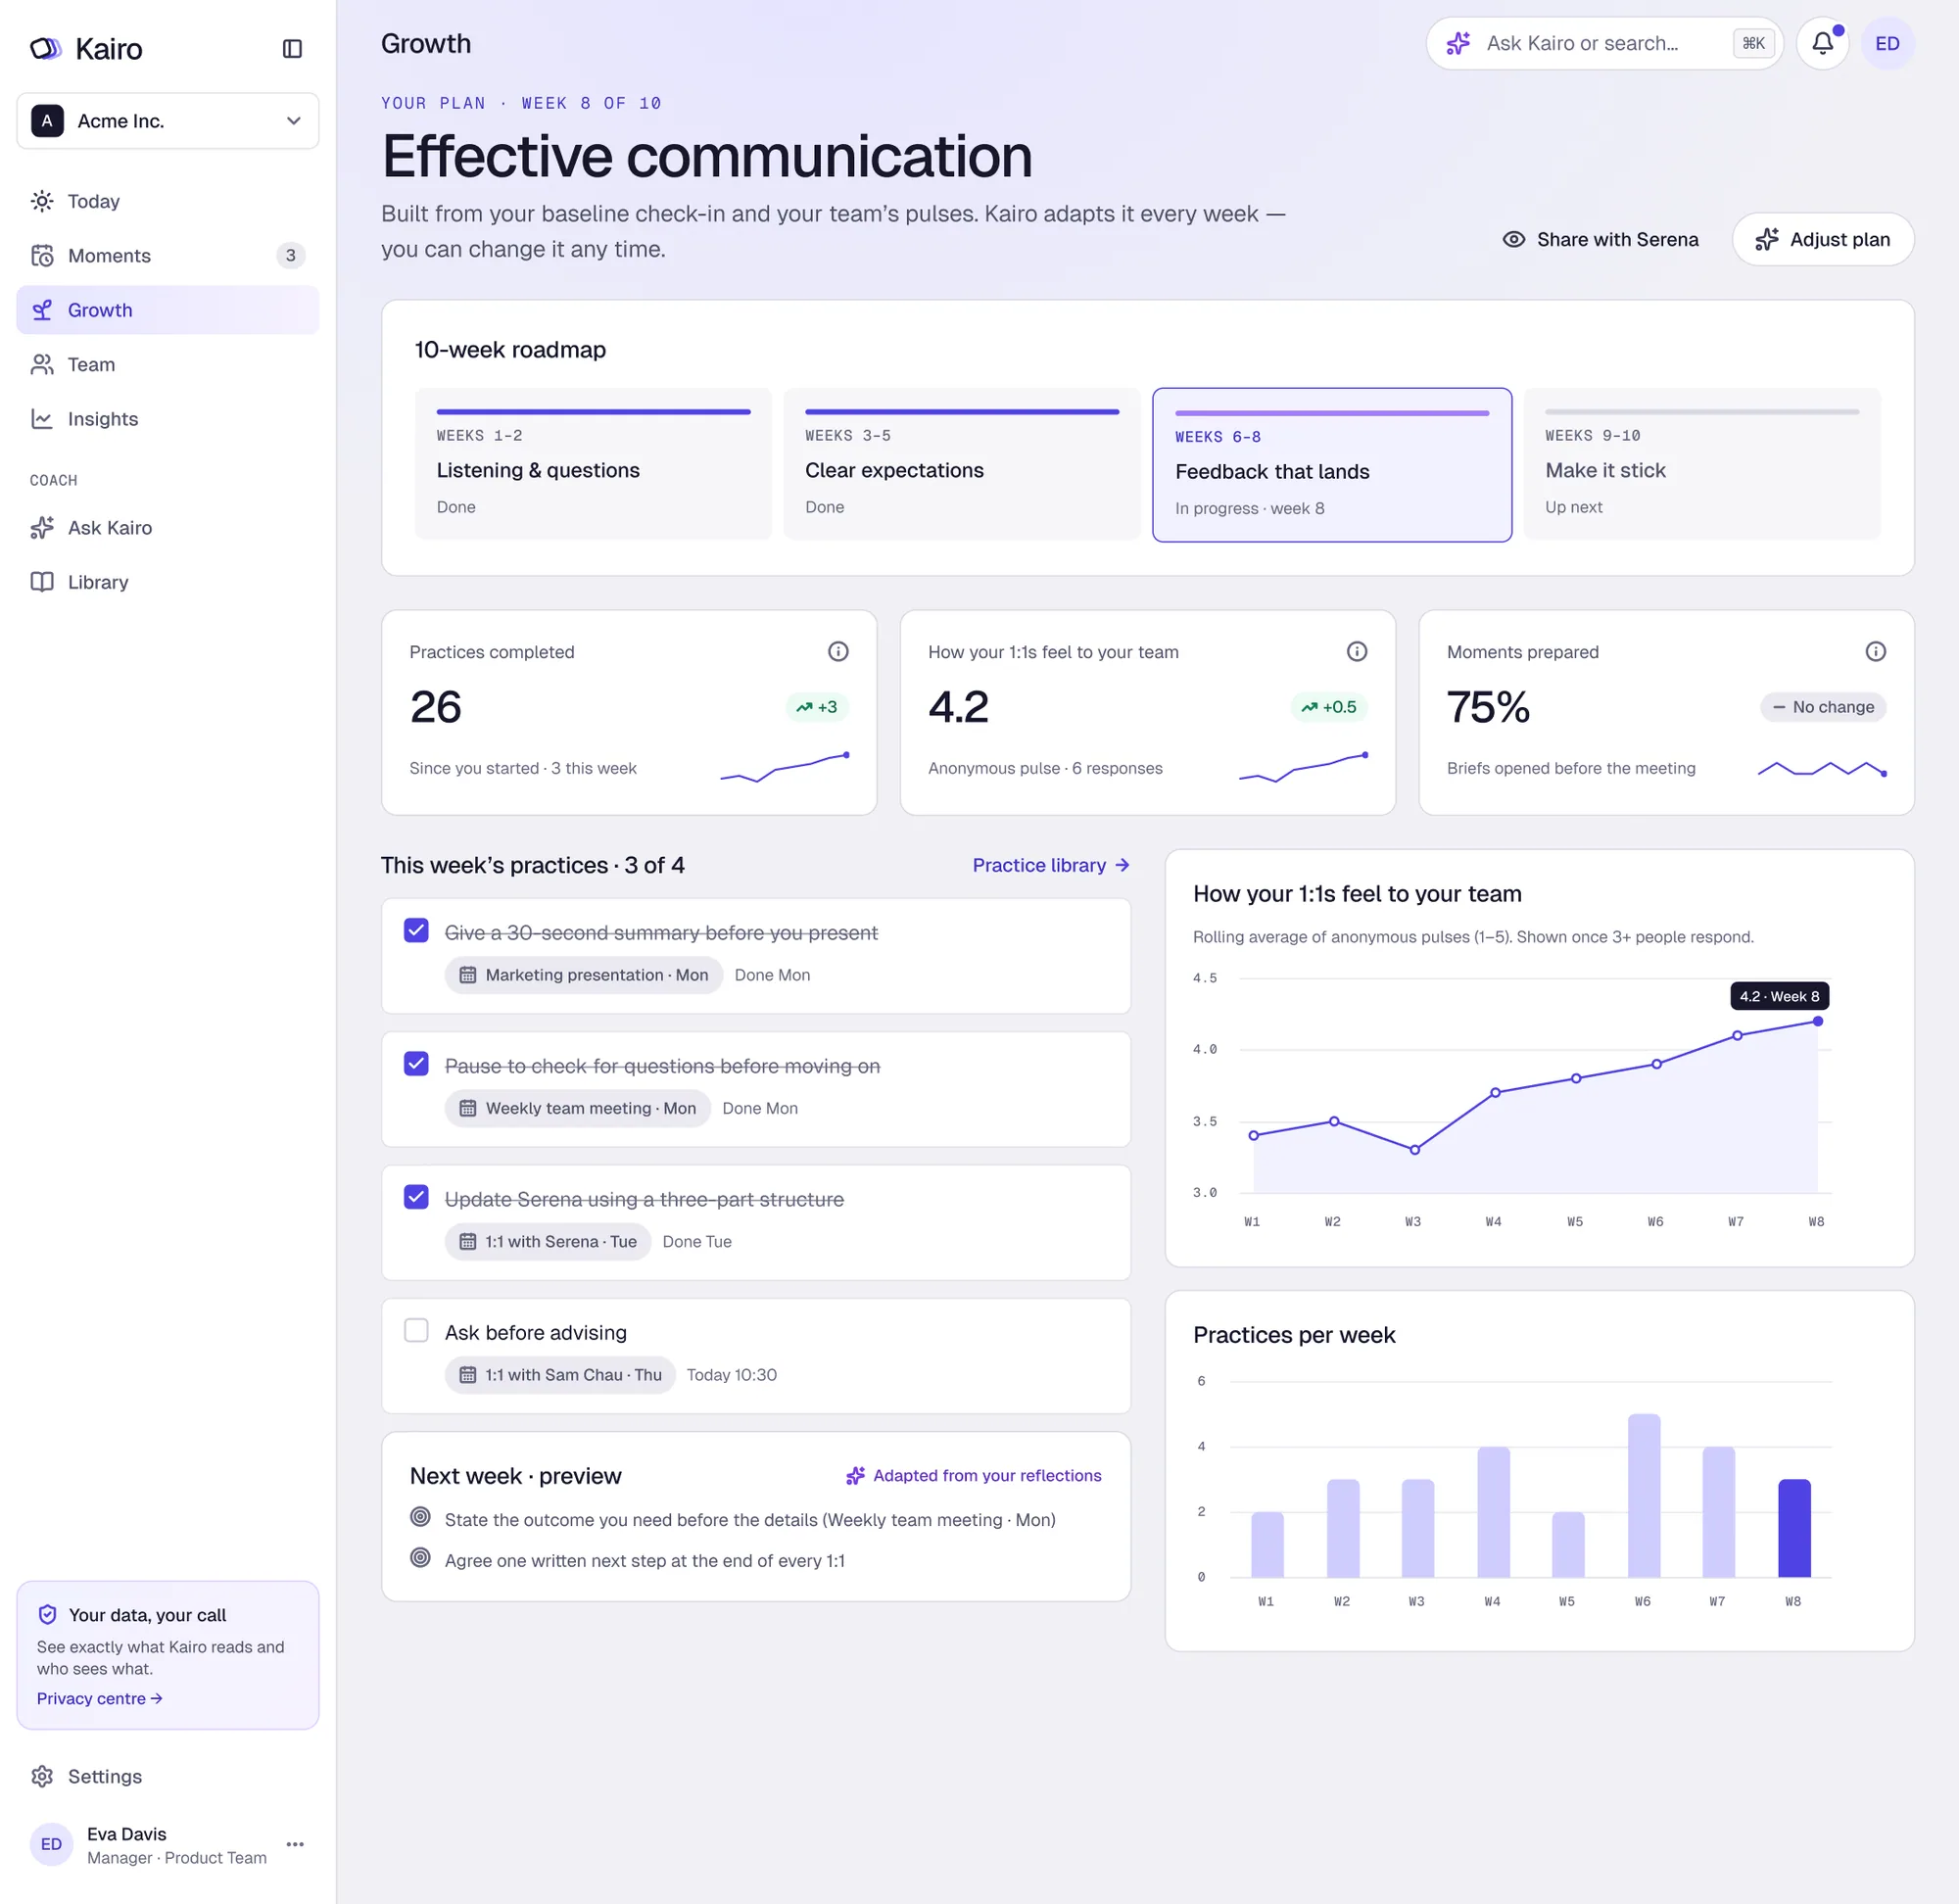
Task: Click the Today sun icon
Action: click(x=42, y=201)
